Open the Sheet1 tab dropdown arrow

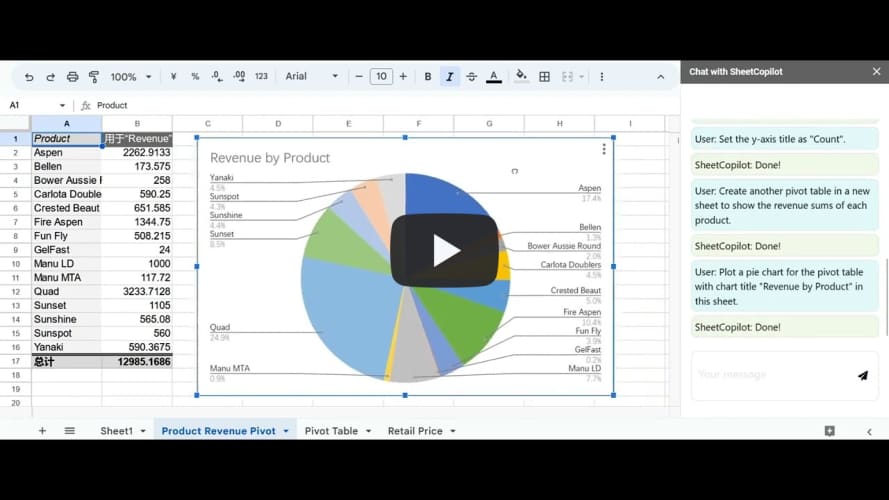[x=143, y=431]
